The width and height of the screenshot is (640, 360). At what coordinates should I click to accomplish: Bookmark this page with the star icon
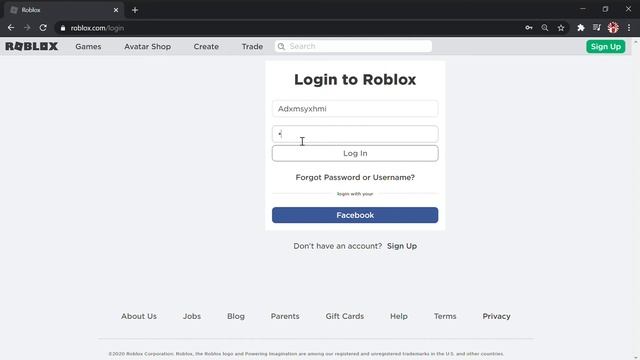561,28
